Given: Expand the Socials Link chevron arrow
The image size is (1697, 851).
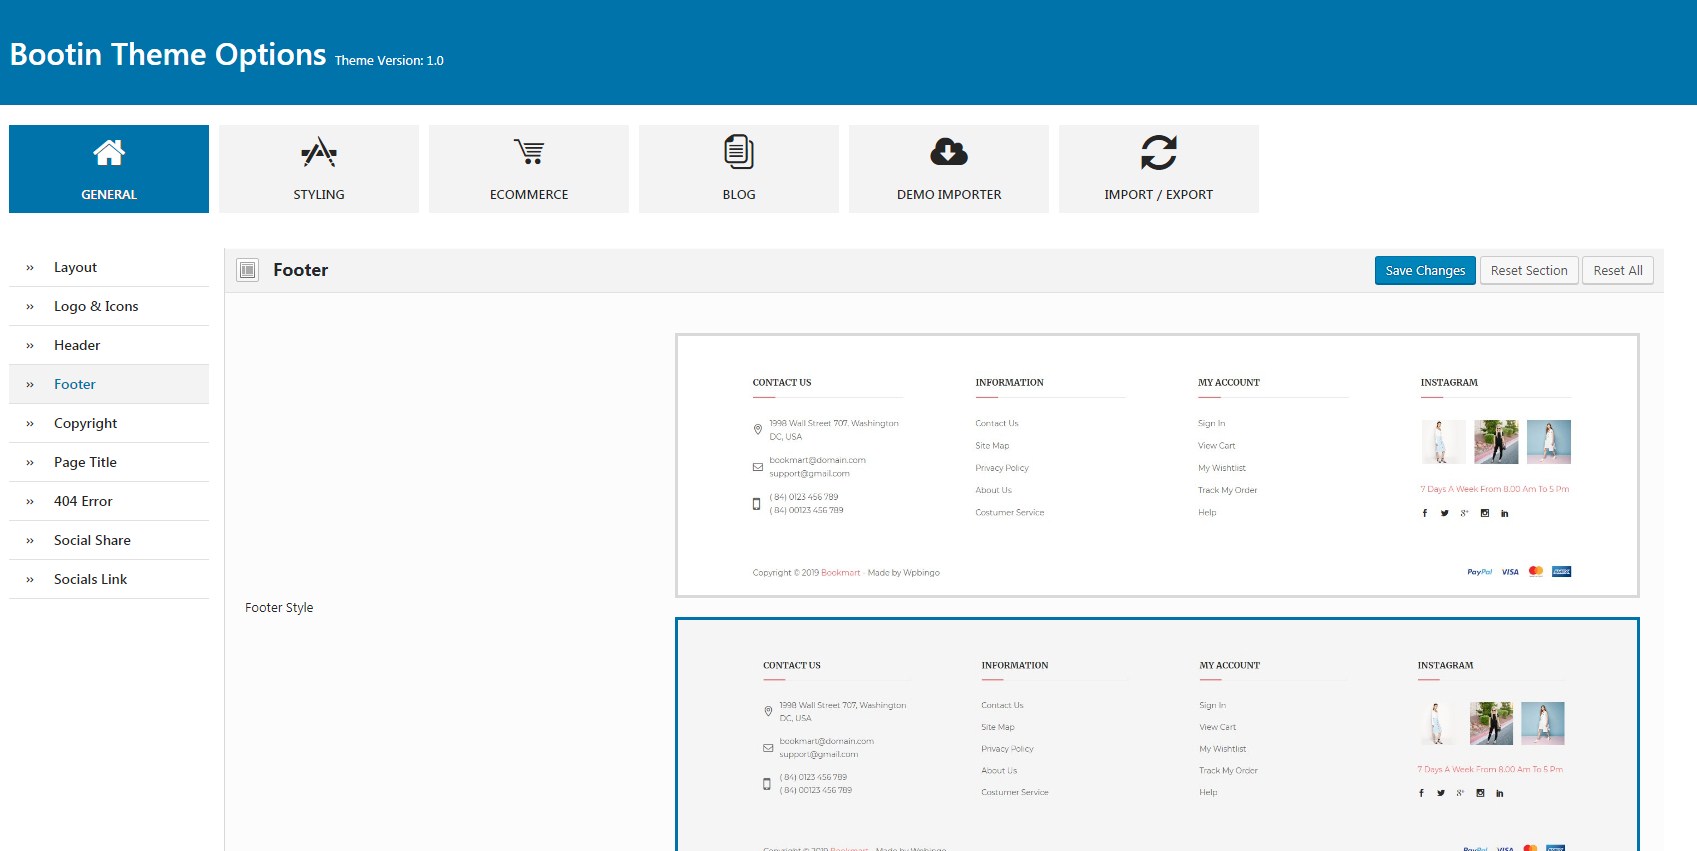Looking at the screenshot, I should (30, 580).
